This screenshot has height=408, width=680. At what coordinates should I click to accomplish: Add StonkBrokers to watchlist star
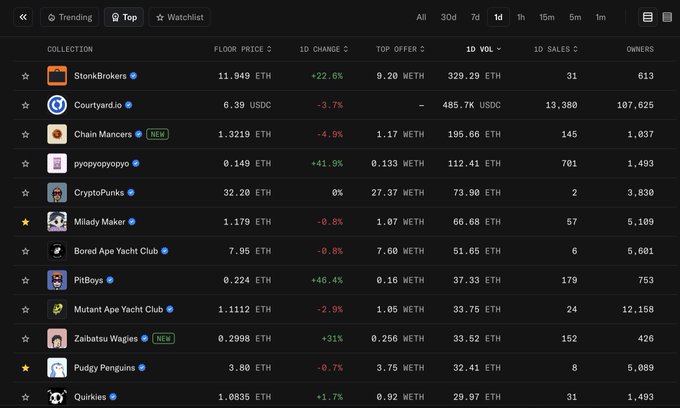click(x=26, y=76)
